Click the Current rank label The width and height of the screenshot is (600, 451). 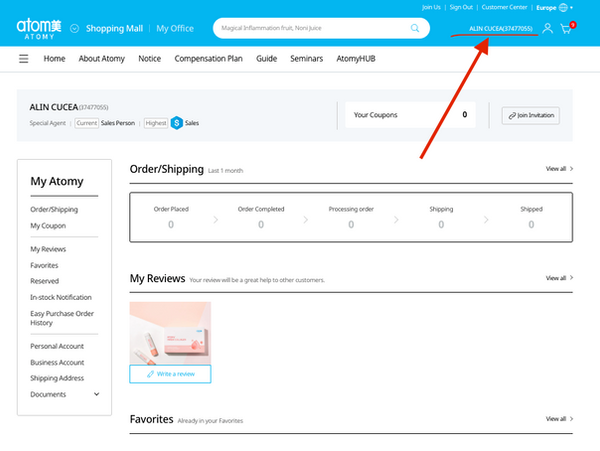click(x=86, y=123)
